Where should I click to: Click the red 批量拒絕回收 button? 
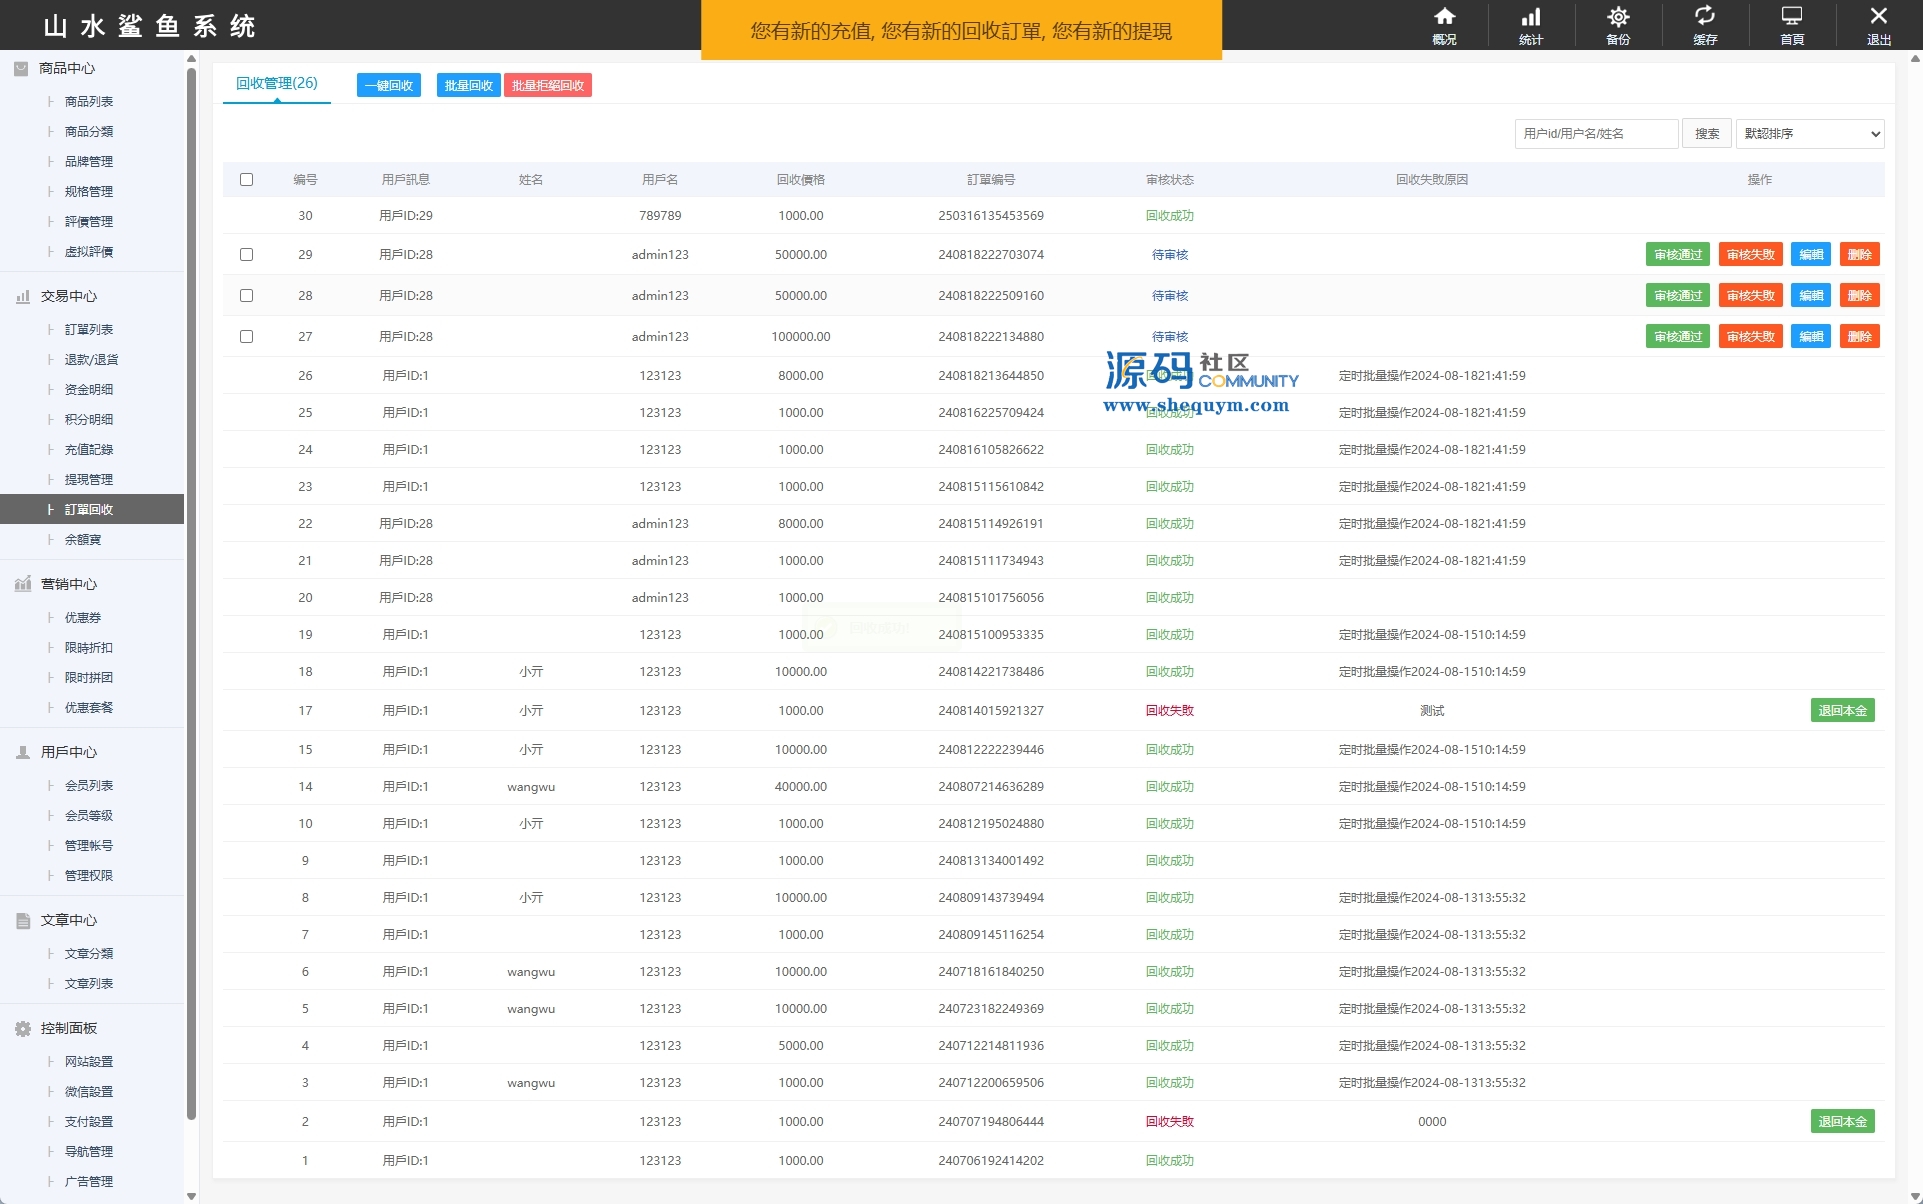click(x=548, y=86)
